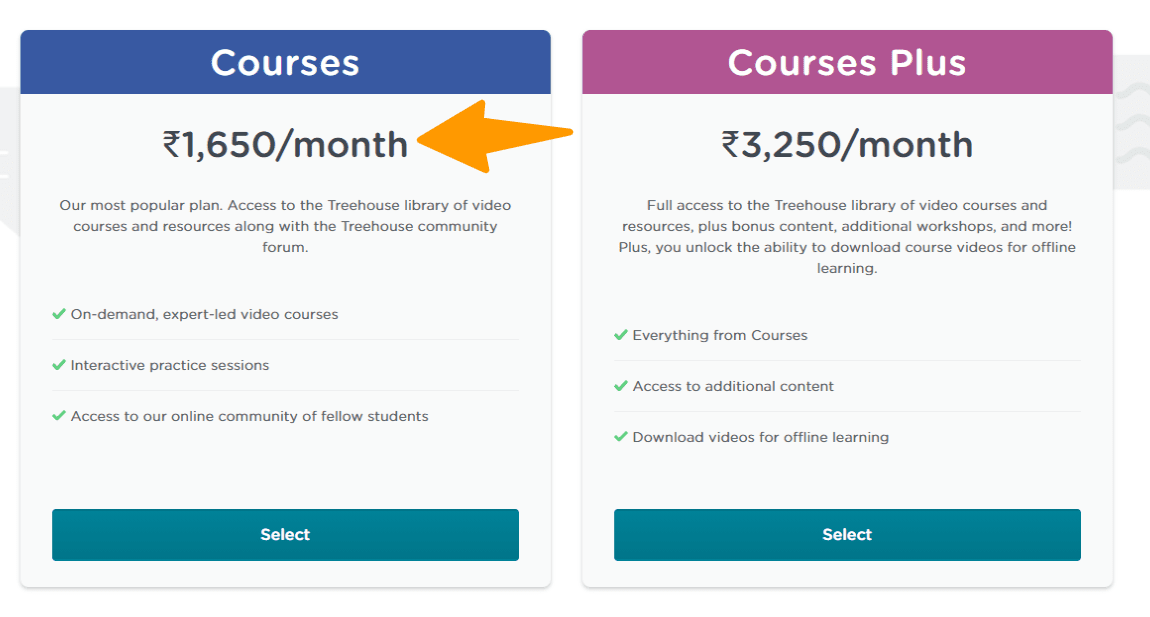Click checkmark beside online community access feature

tap(59, 416)
